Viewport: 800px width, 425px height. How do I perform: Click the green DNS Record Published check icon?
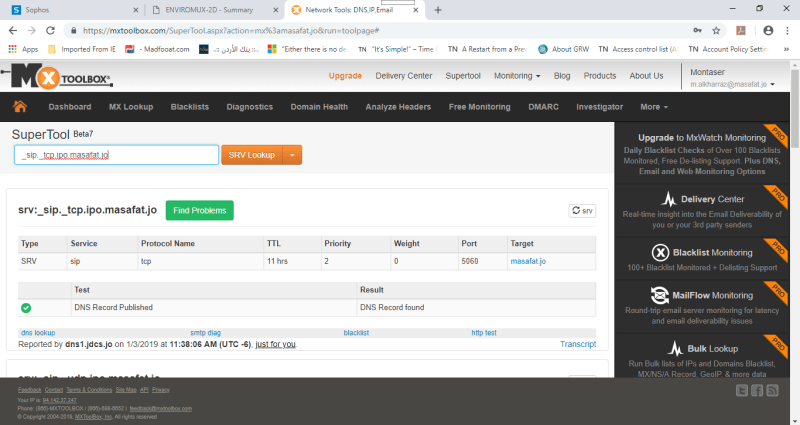[26, 308]
